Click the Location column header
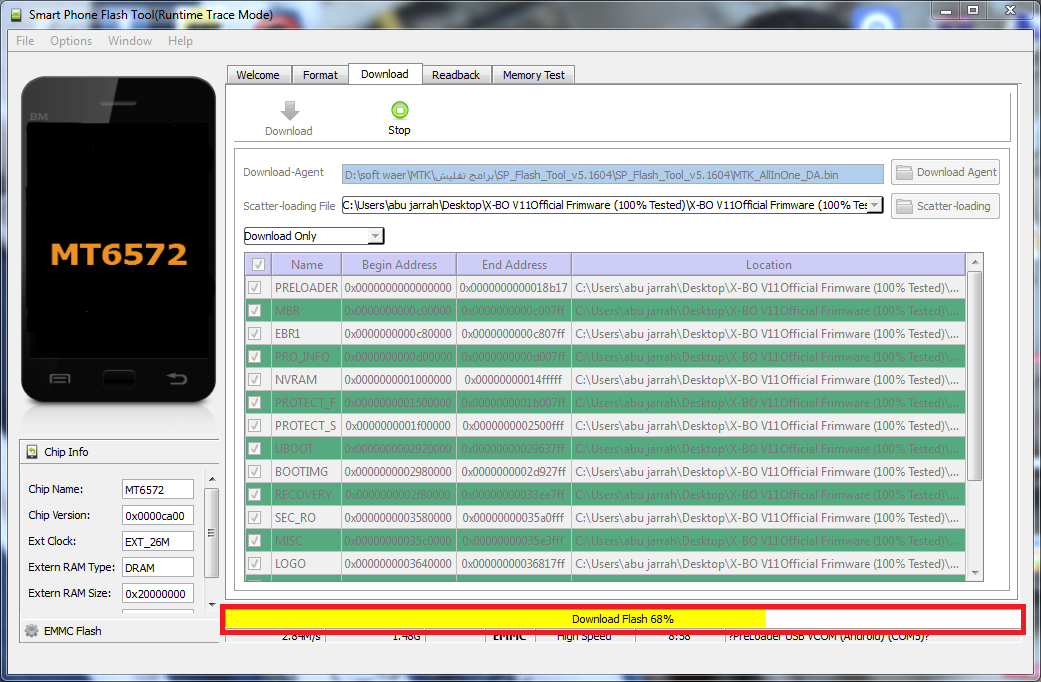The image size is (1041, 682). (x=768, y=264)
